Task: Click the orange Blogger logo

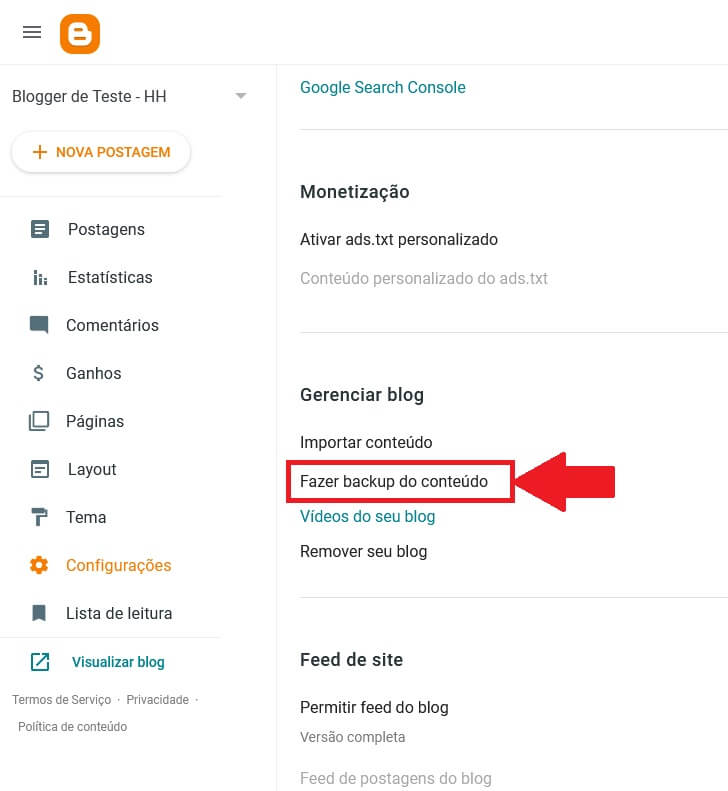Action: click(x=80, y=34)
